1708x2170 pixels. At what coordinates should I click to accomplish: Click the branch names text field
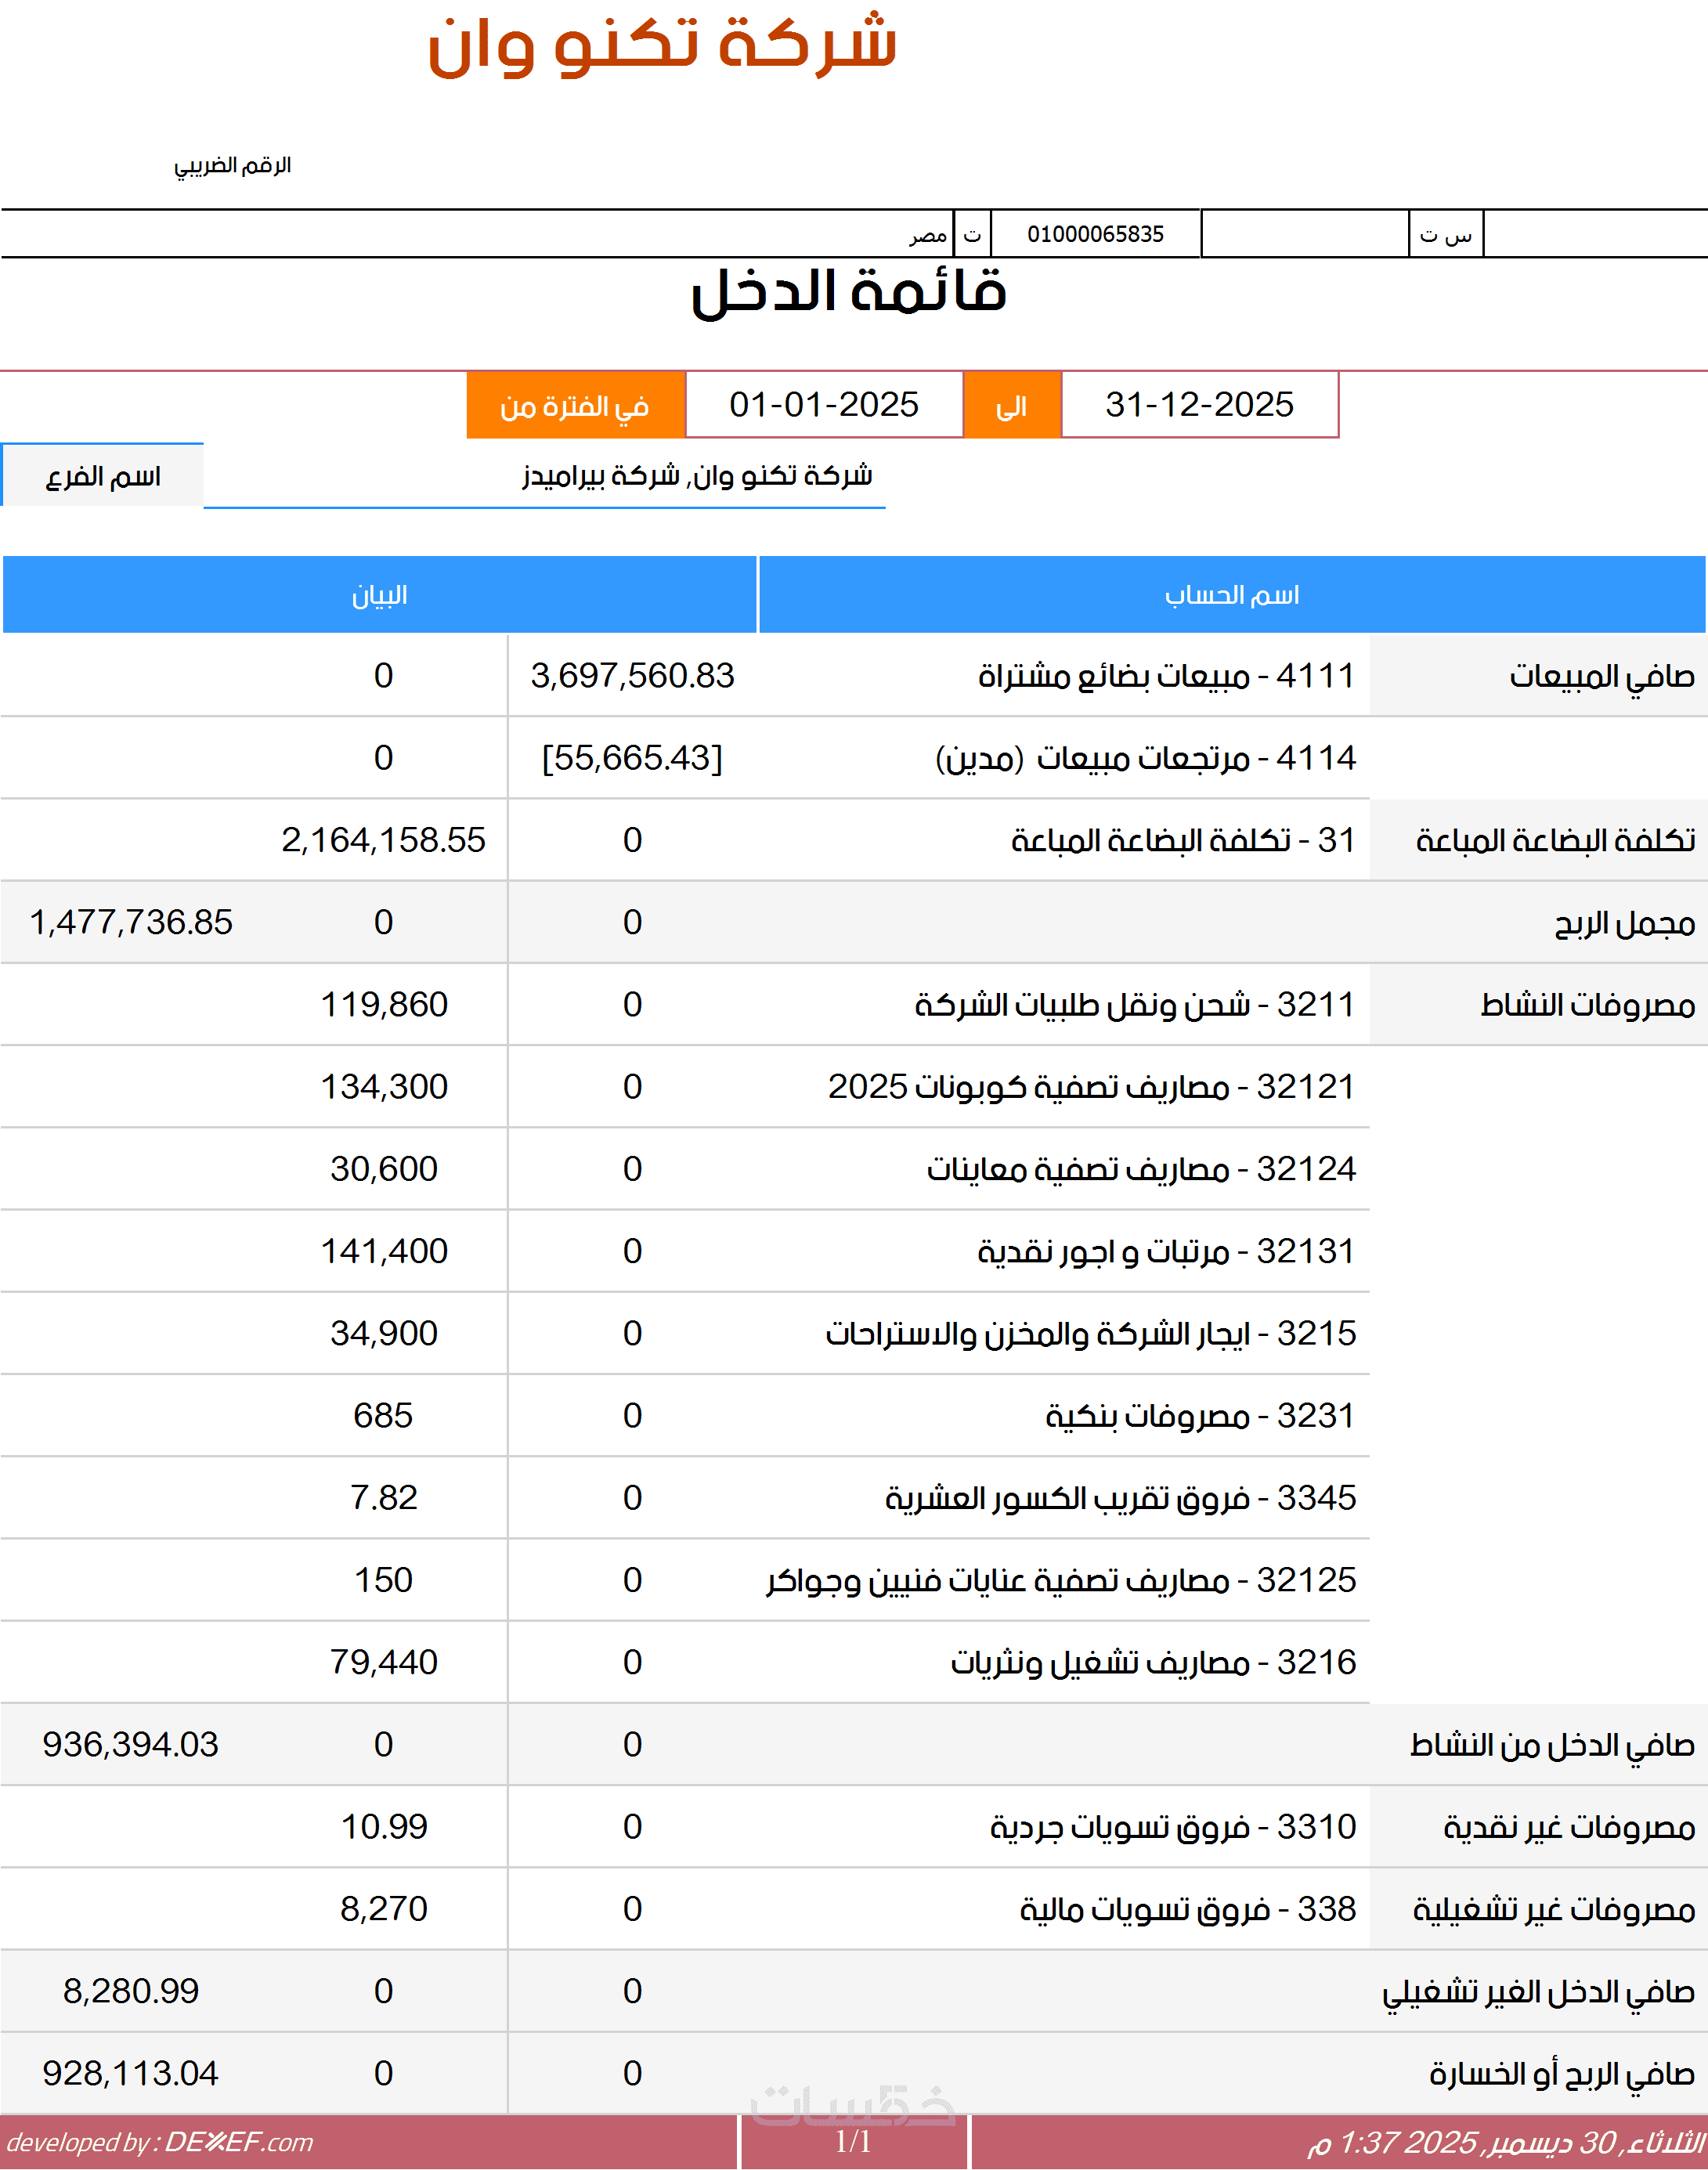pos(696,476)
